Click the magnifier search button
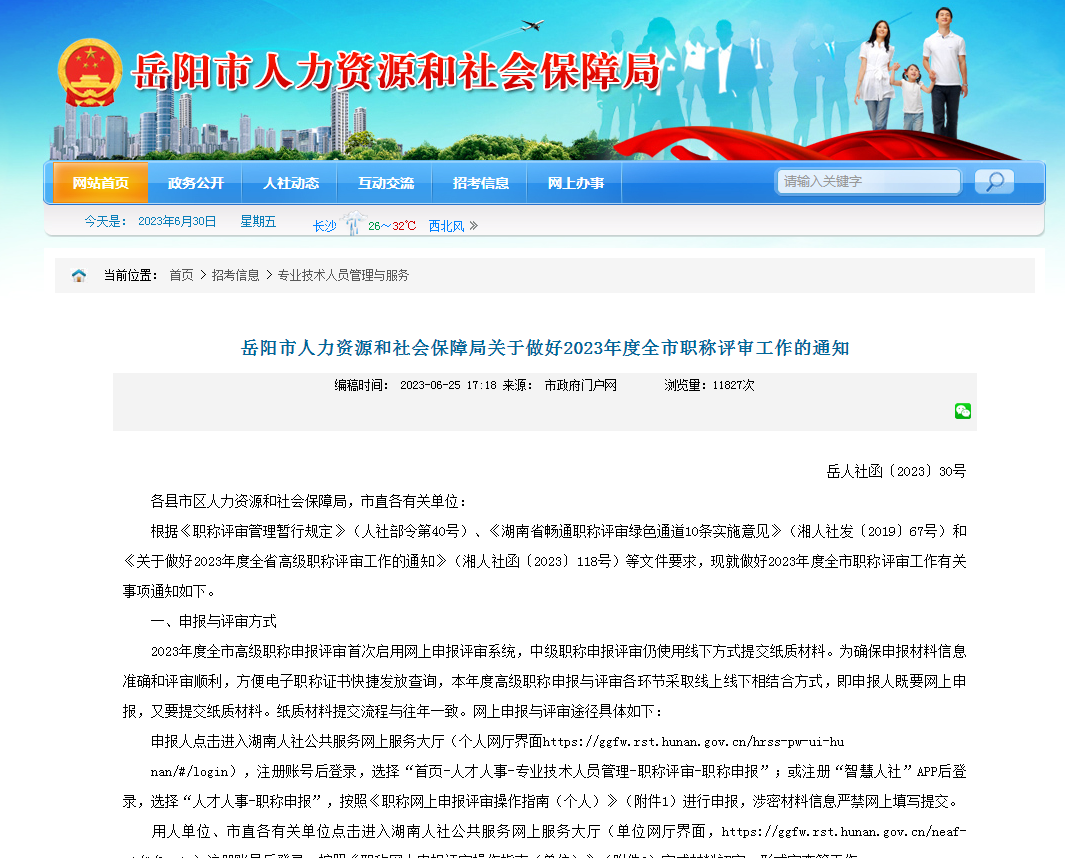The width and height of the screenshot is (1065, 858). point(994,182)
